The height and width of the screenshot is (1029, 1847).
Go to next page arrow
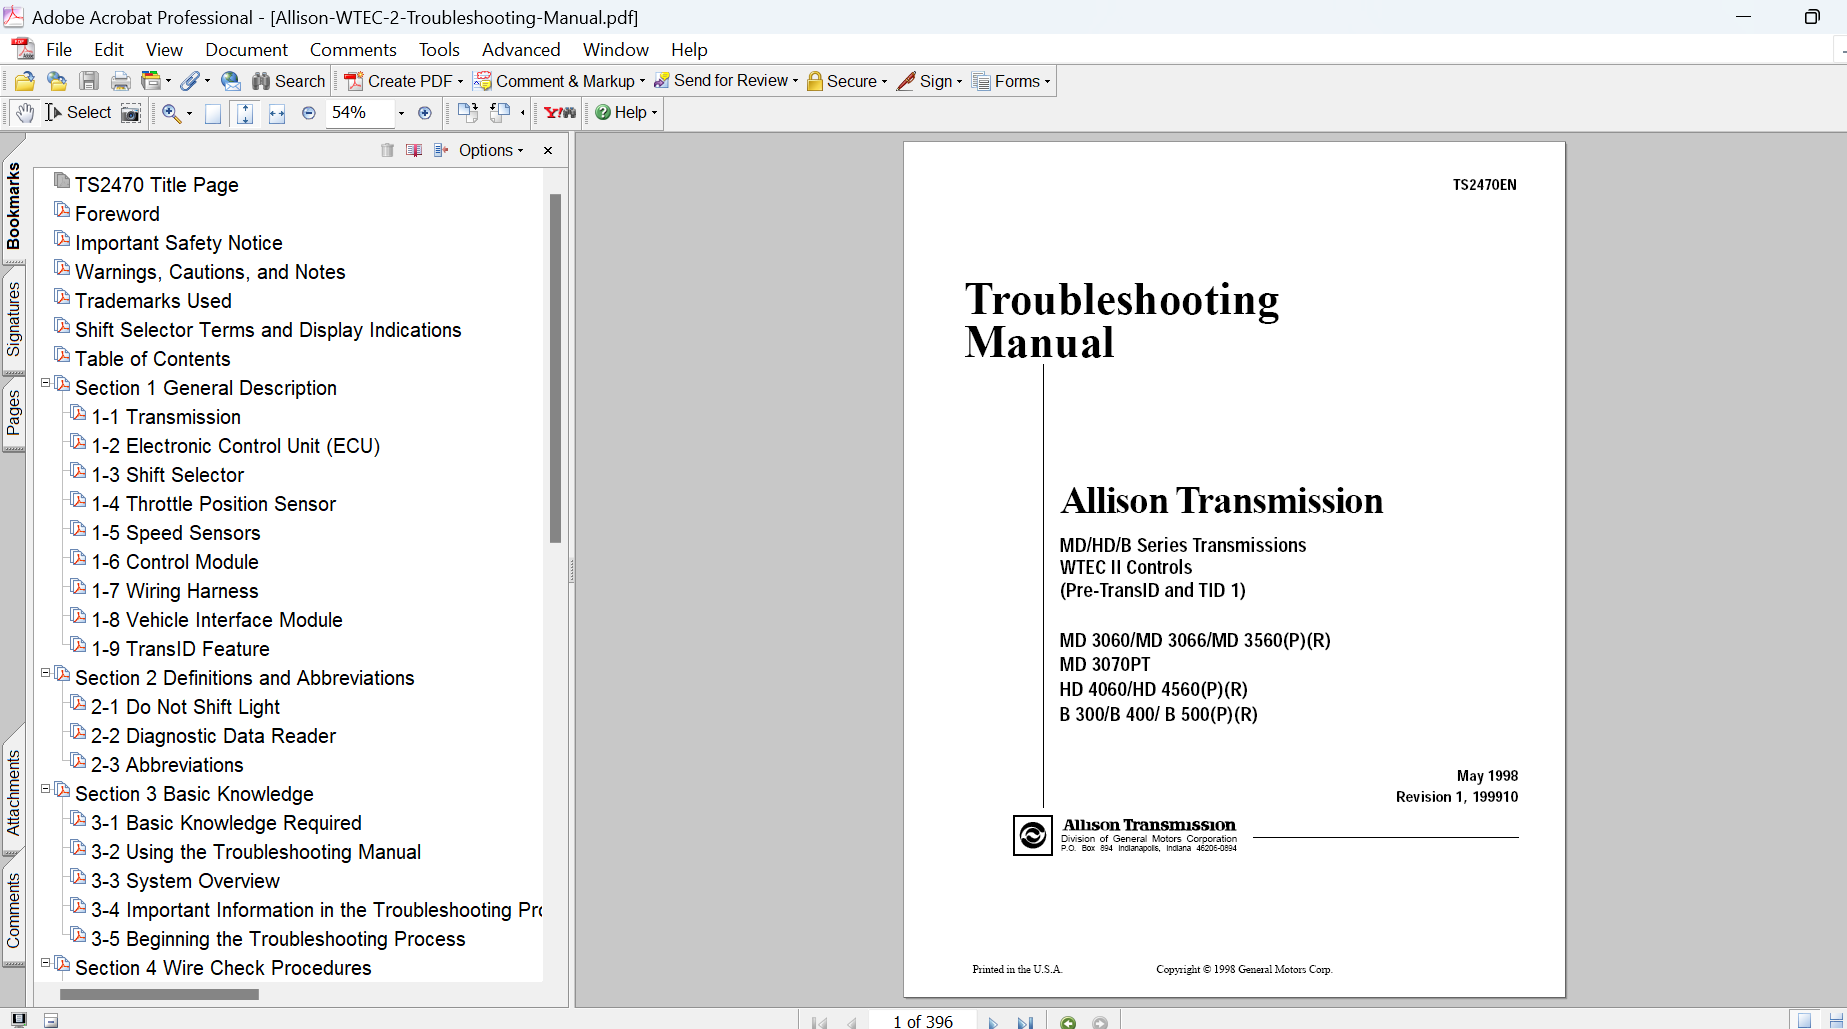click(x=993, y=1022)
